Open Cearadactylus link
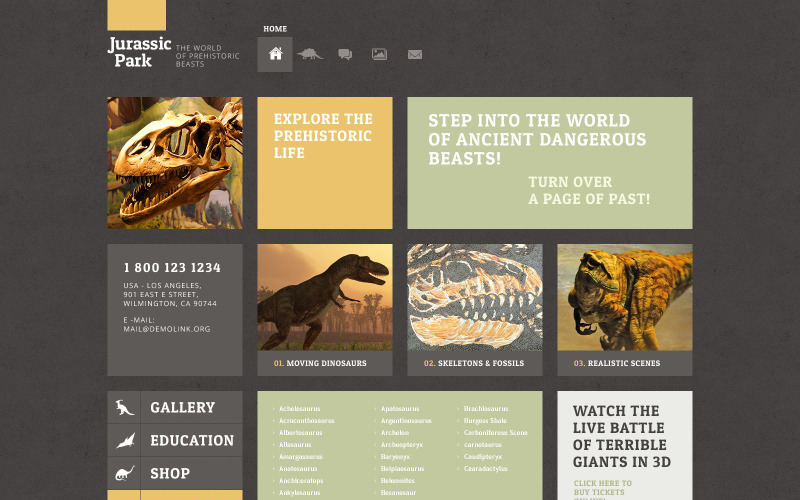 (486, 469)
